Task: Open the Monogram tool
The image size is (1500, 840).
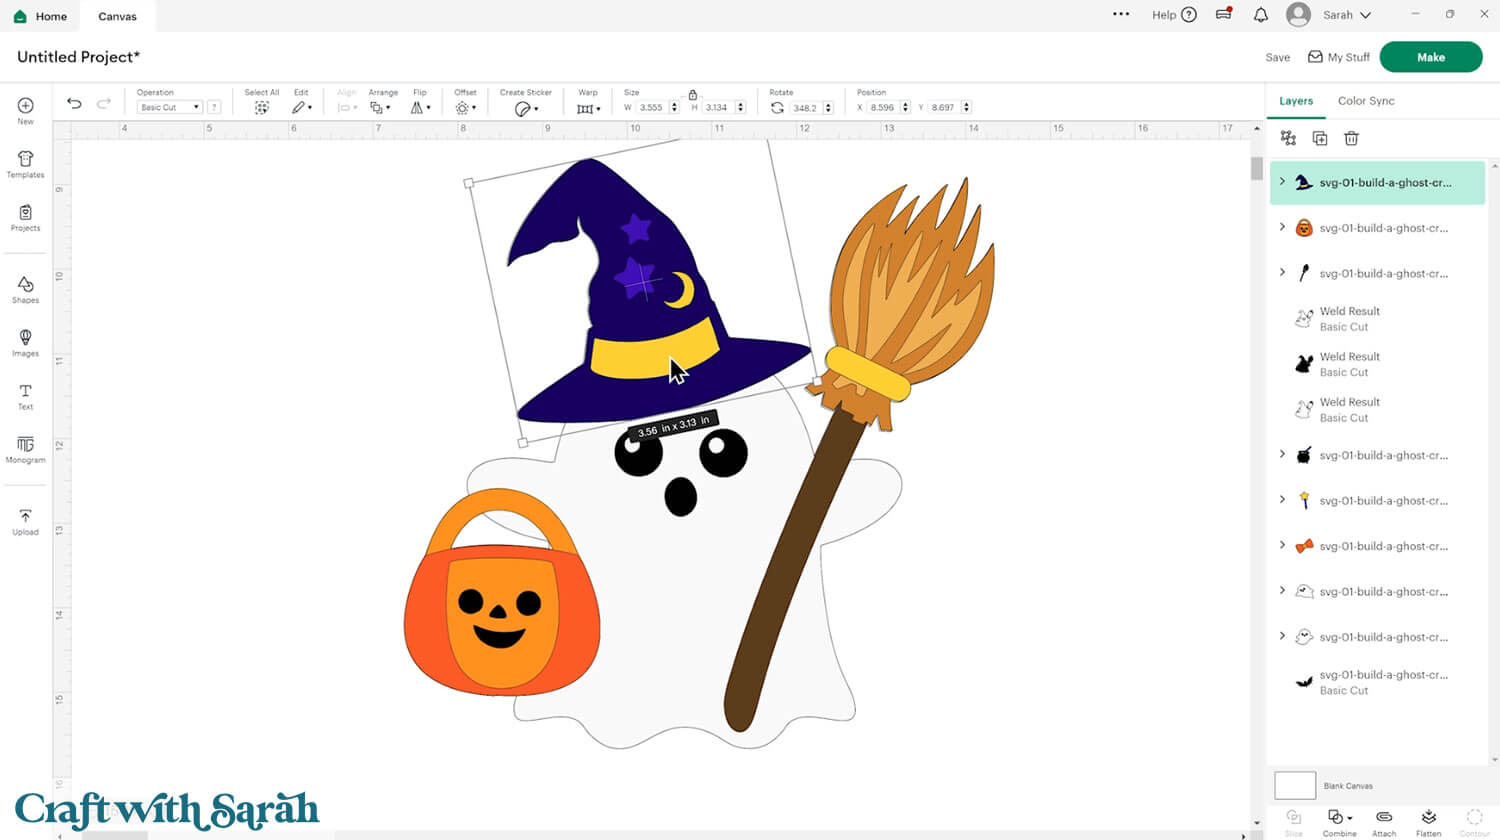Action: [25, 449]
